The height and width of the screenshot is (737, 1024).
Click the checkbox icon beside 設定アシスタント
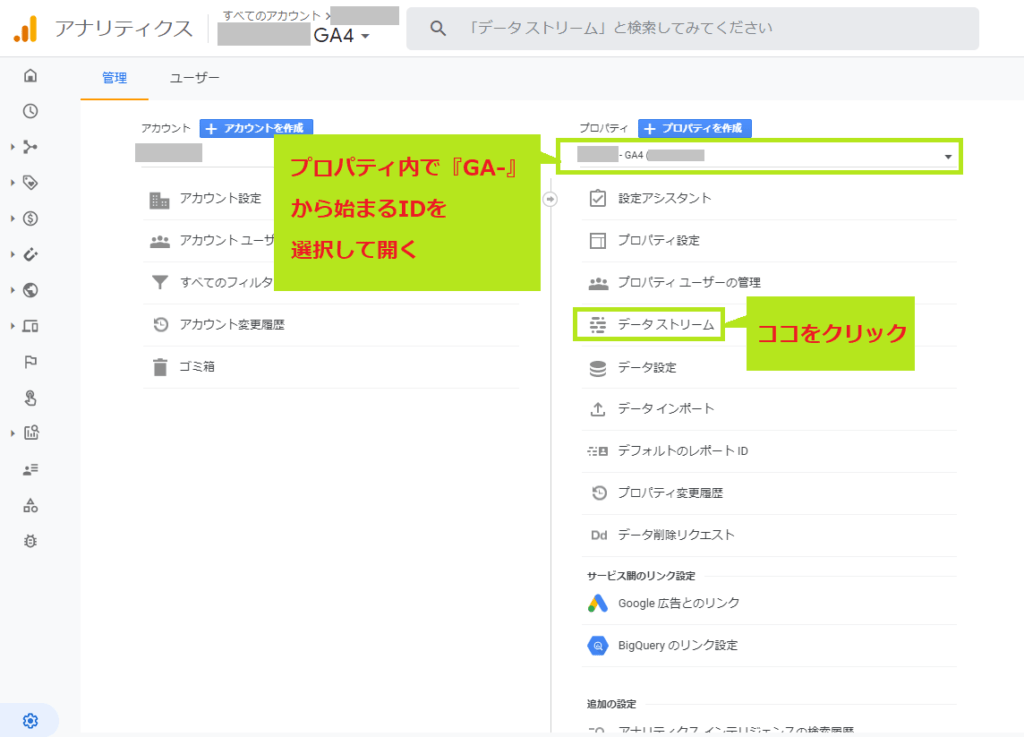coord(598,198)
